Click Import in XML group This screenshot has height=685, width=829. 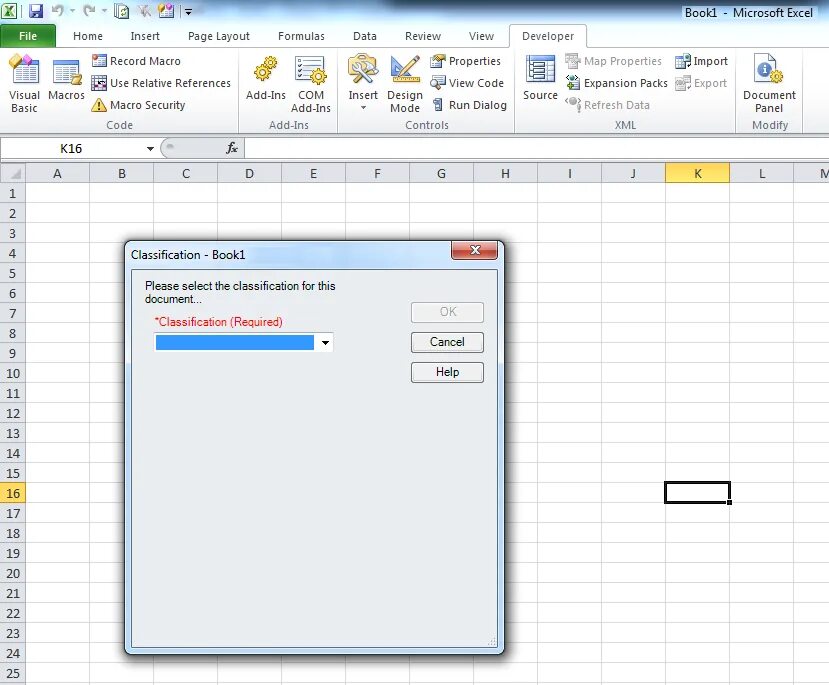point(702,61)
